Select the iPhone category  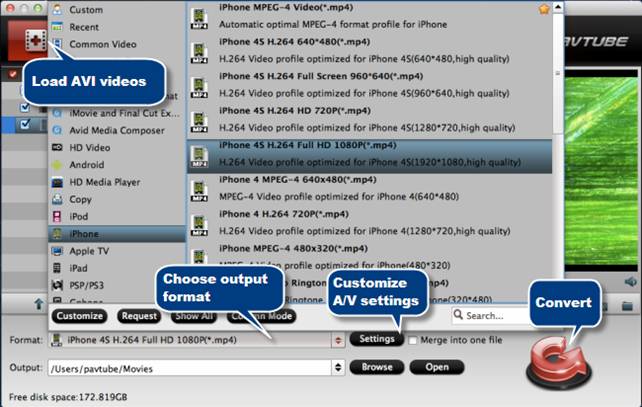pos(117,234)
